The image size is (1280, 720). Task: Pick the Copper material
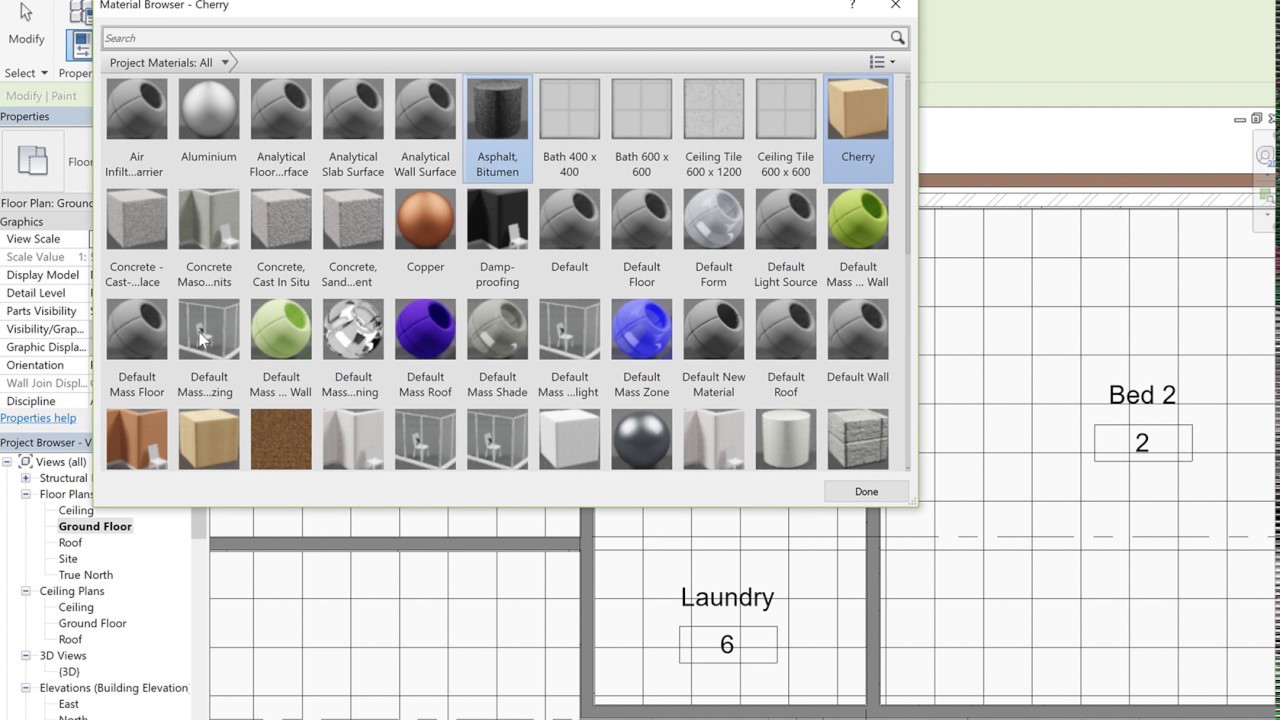(425, 238)
